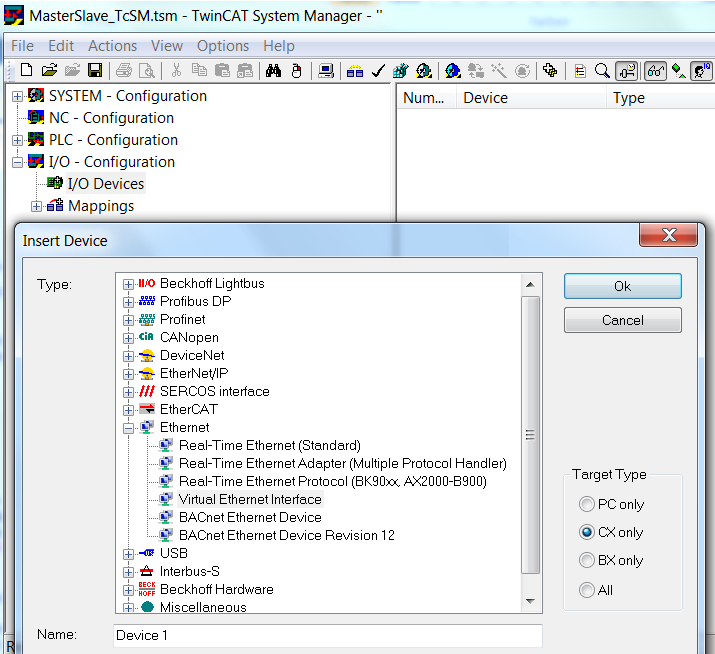Image resolution: width=715 pixels, height=654 pixels.
Task: Open the File menu
Action: point(22,46)
